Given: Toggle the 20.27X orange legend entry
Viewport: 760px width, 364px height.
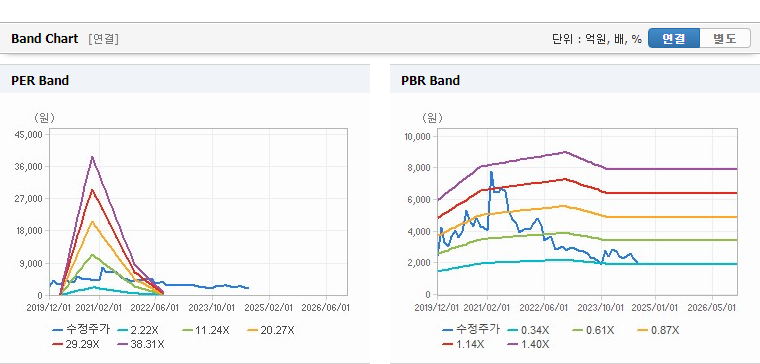Looking at the screenshot, I should 270,330.
